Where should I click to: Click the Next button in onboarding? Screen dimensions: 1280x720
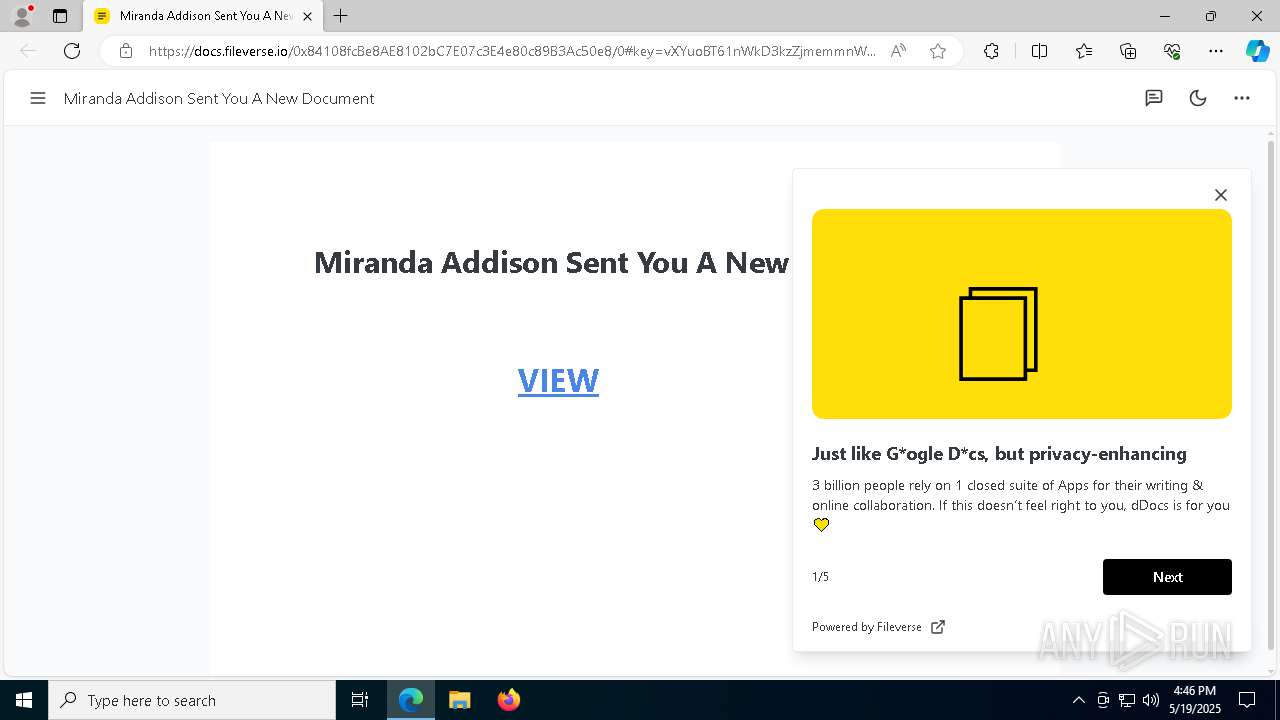(x=1167, y=577)
